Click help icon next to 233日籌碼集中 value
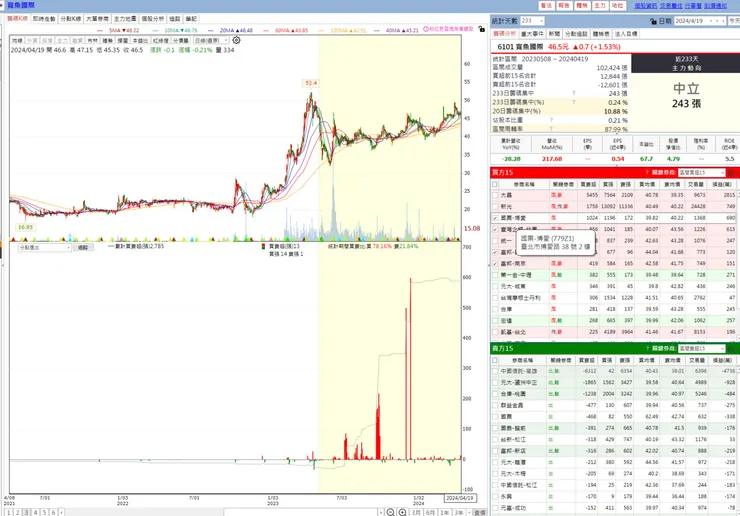Screen dimensions: 740x516 [x=574, y=93]
